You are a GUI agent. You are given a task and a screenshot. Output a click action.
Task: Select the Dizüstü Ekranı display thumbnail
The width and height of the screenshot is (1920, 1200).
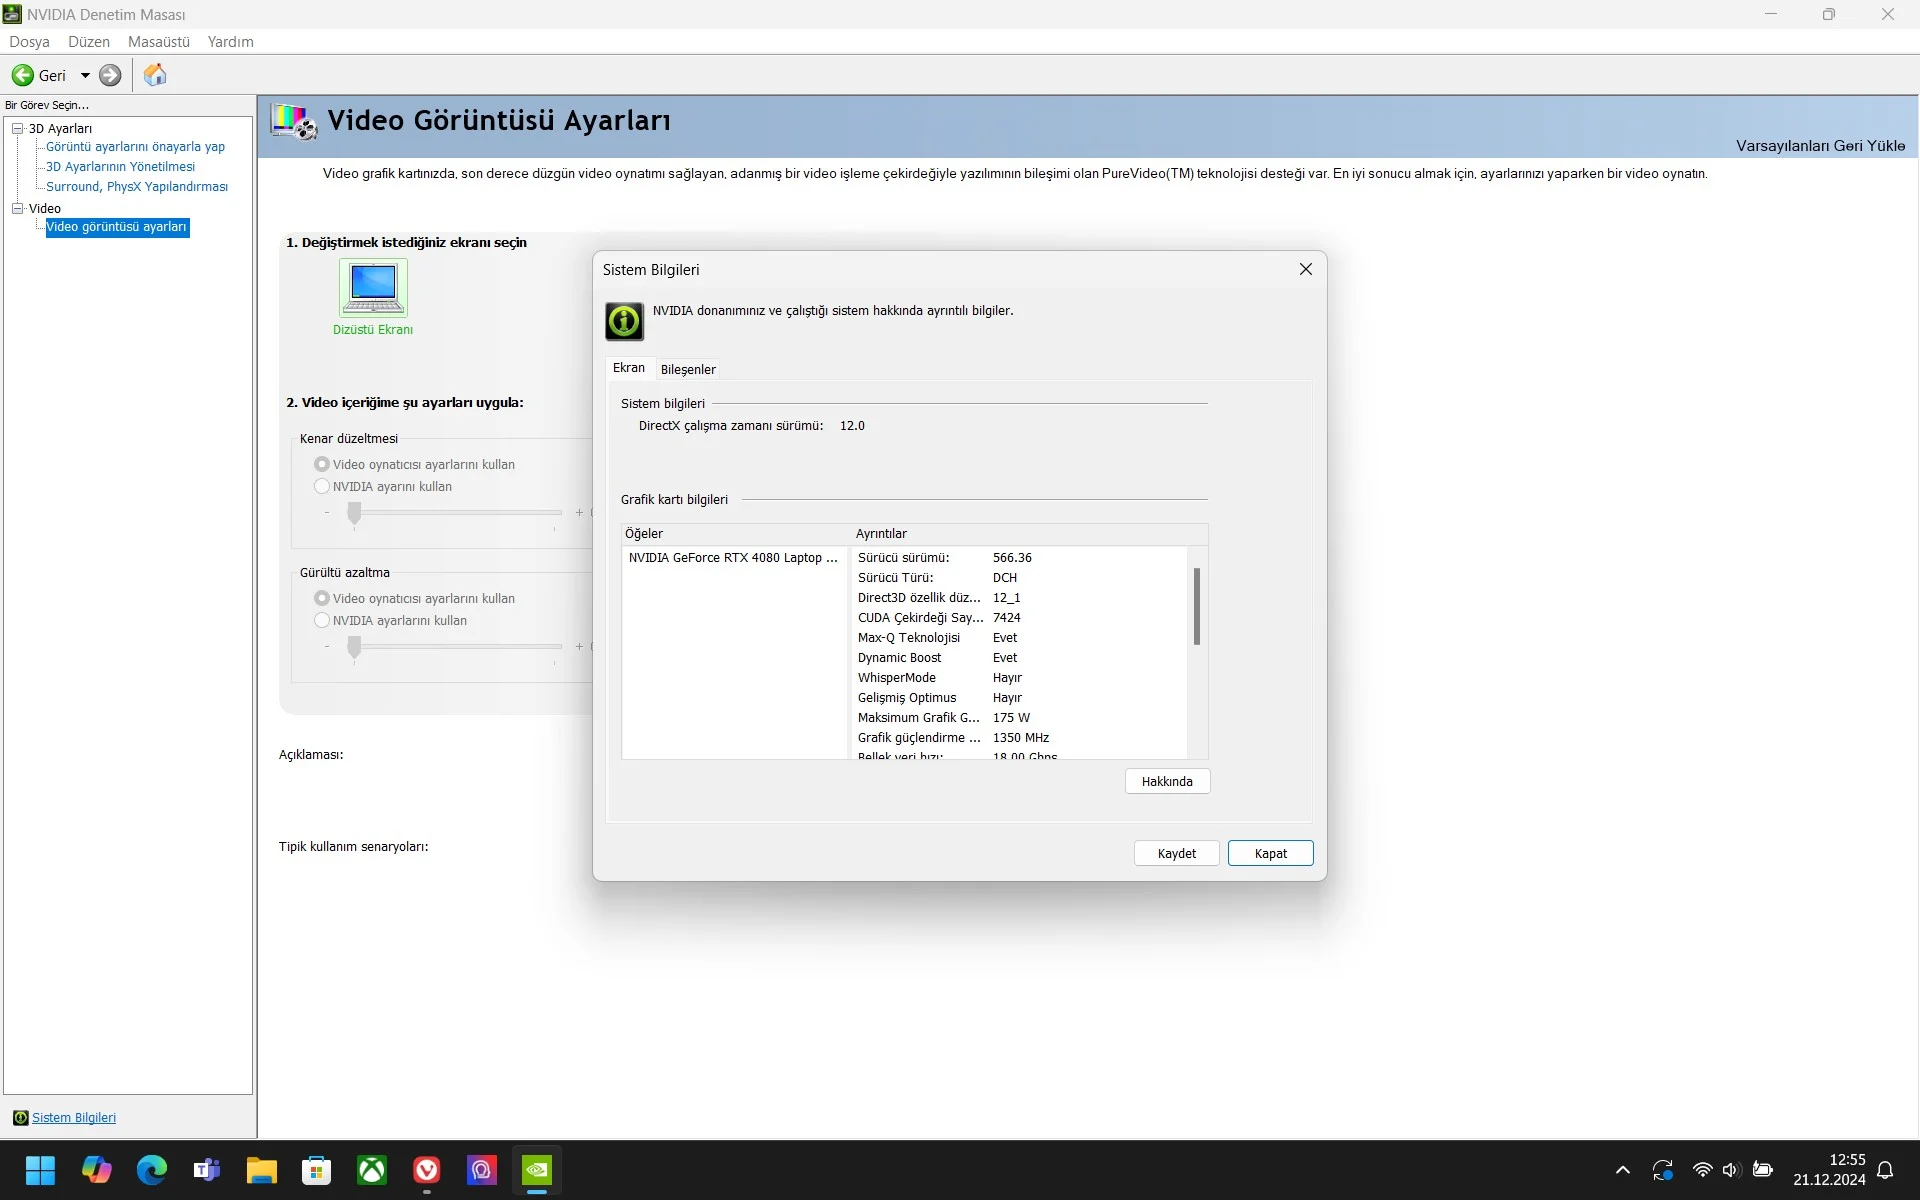point(373,288)
